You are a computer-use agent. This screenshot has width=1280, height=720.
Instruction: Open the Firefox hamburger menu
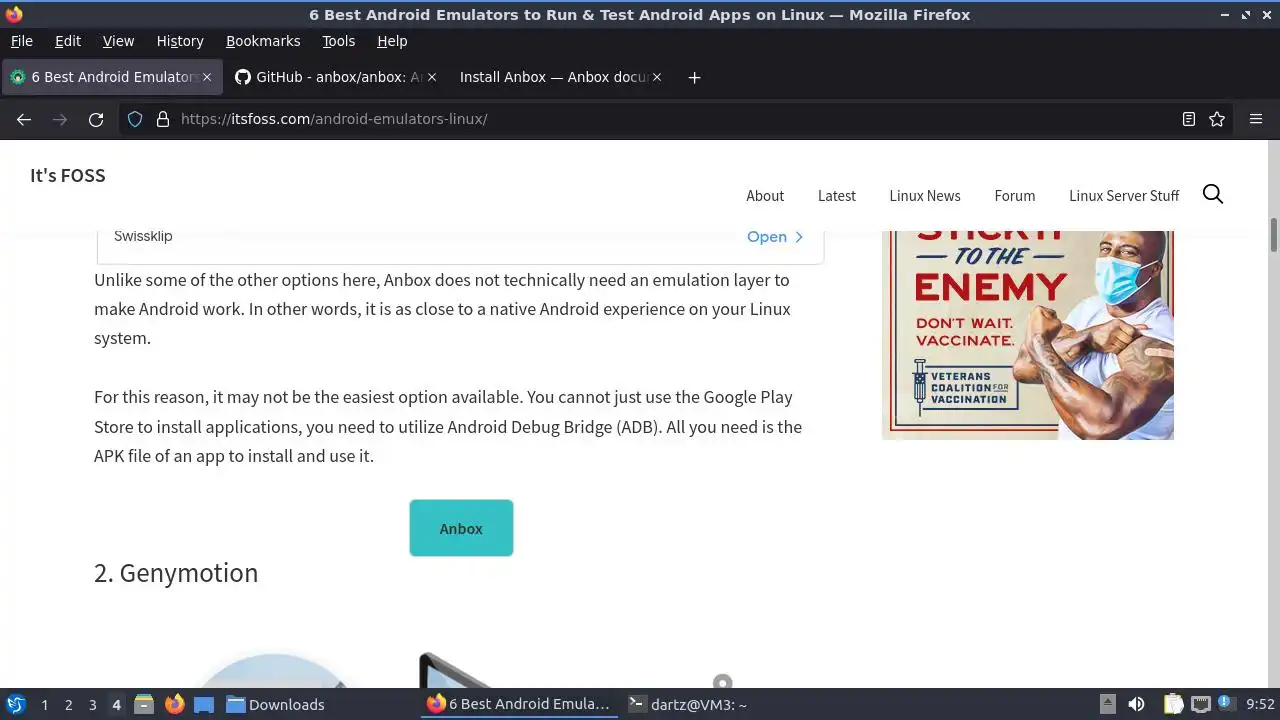[1256, 119]
